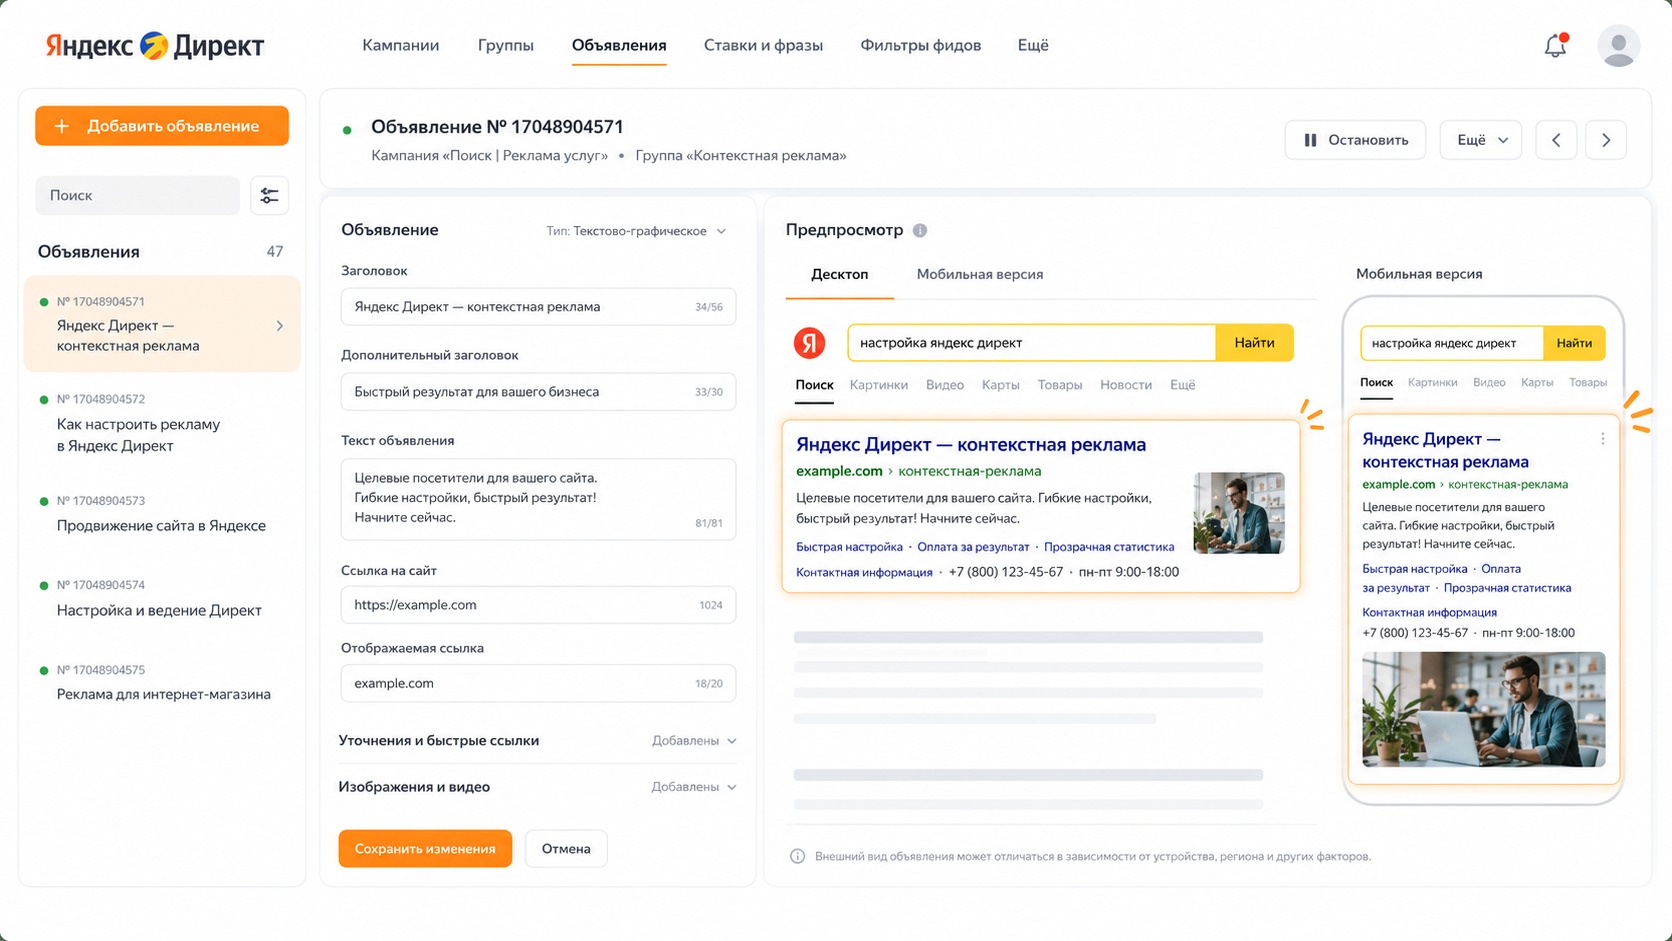Click the desktop preview ad headline link

coord(971,444)
